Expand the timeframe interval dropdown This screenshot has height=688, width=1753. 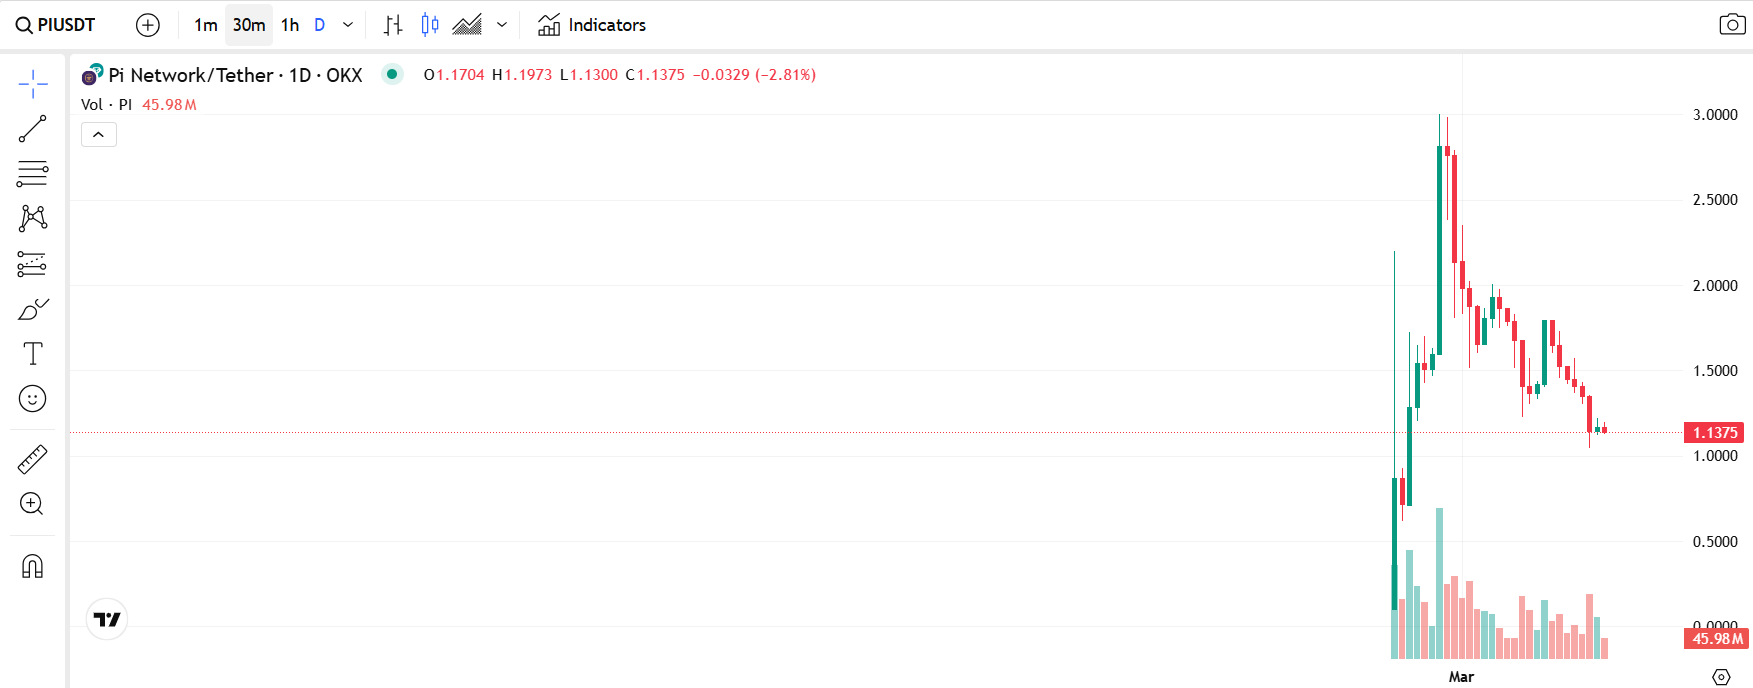[348, 25]
